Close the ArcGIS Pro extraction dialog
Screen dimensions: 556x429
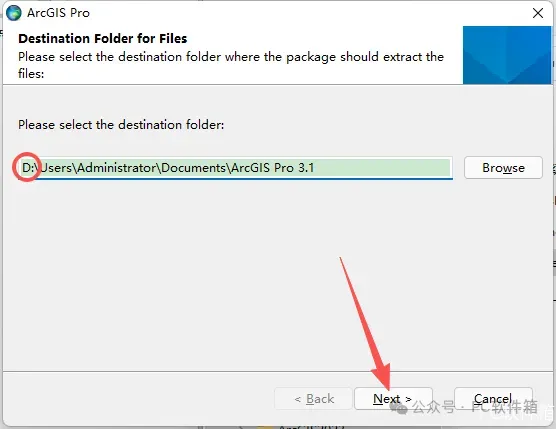tap(538, 13)
